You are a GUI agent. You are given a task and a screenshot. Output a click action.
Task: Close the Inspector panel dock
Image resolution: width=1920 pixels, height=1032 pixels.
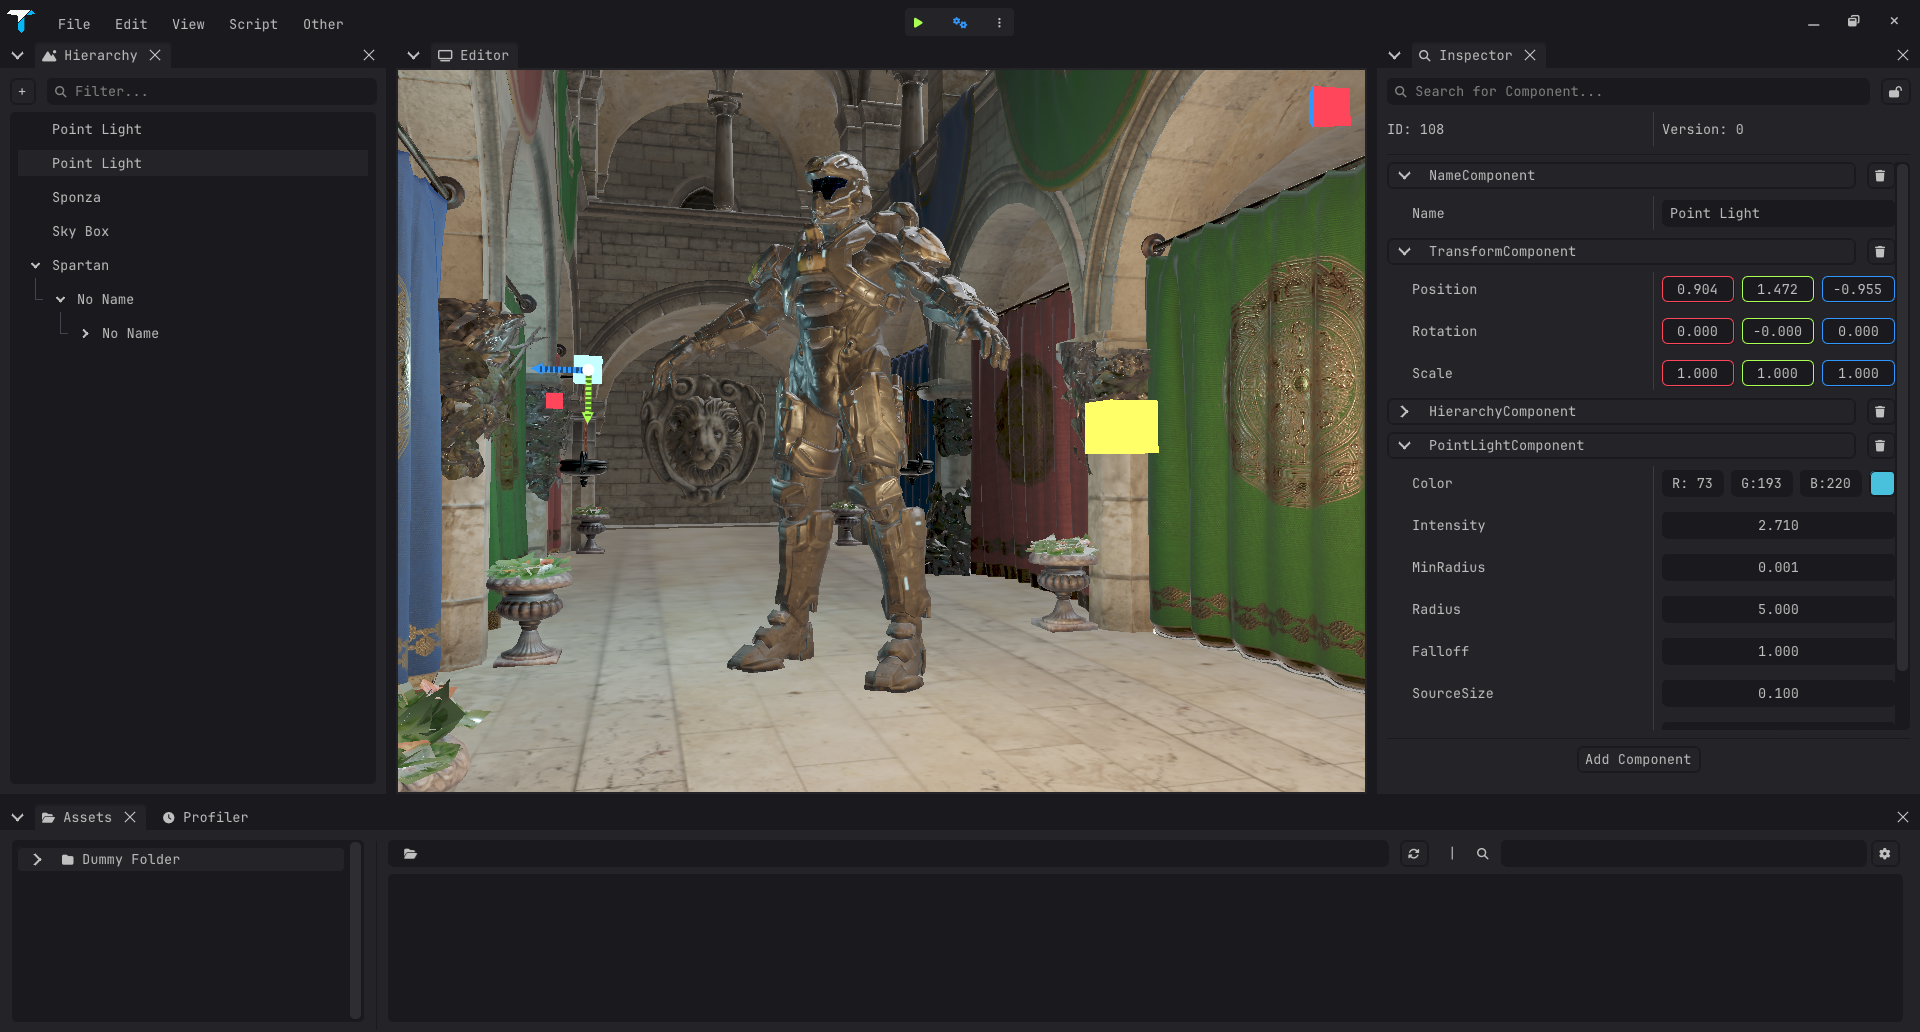pos(1903,56)
